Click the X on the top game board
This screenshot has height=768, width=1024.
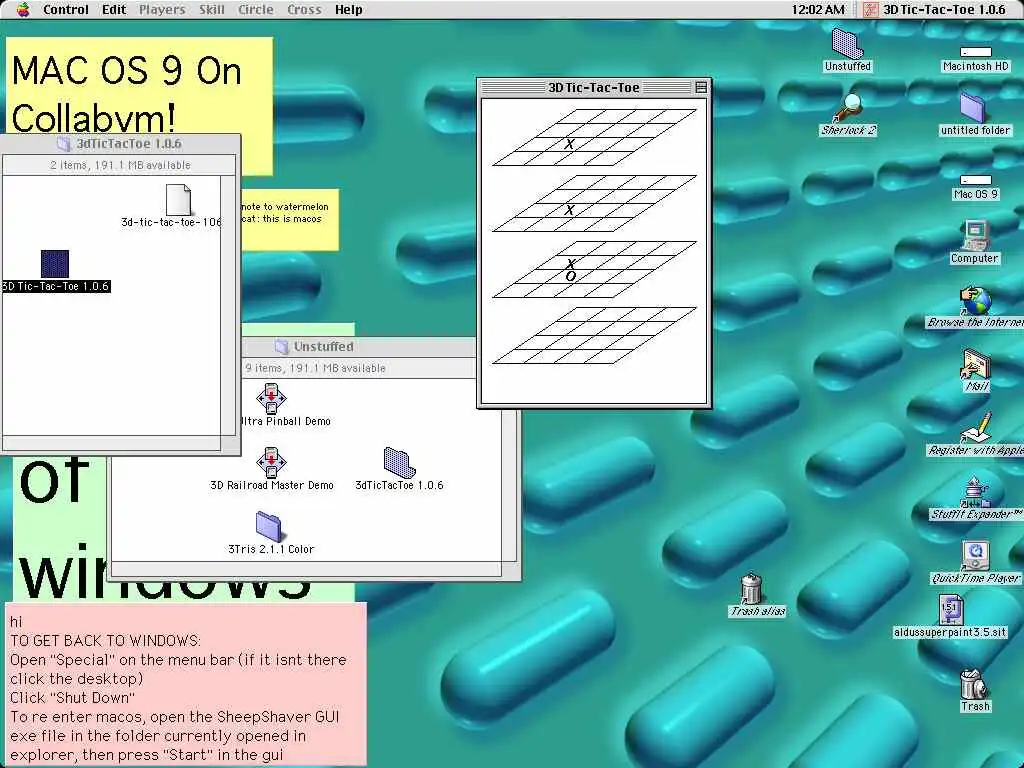[x=569, y=144]
